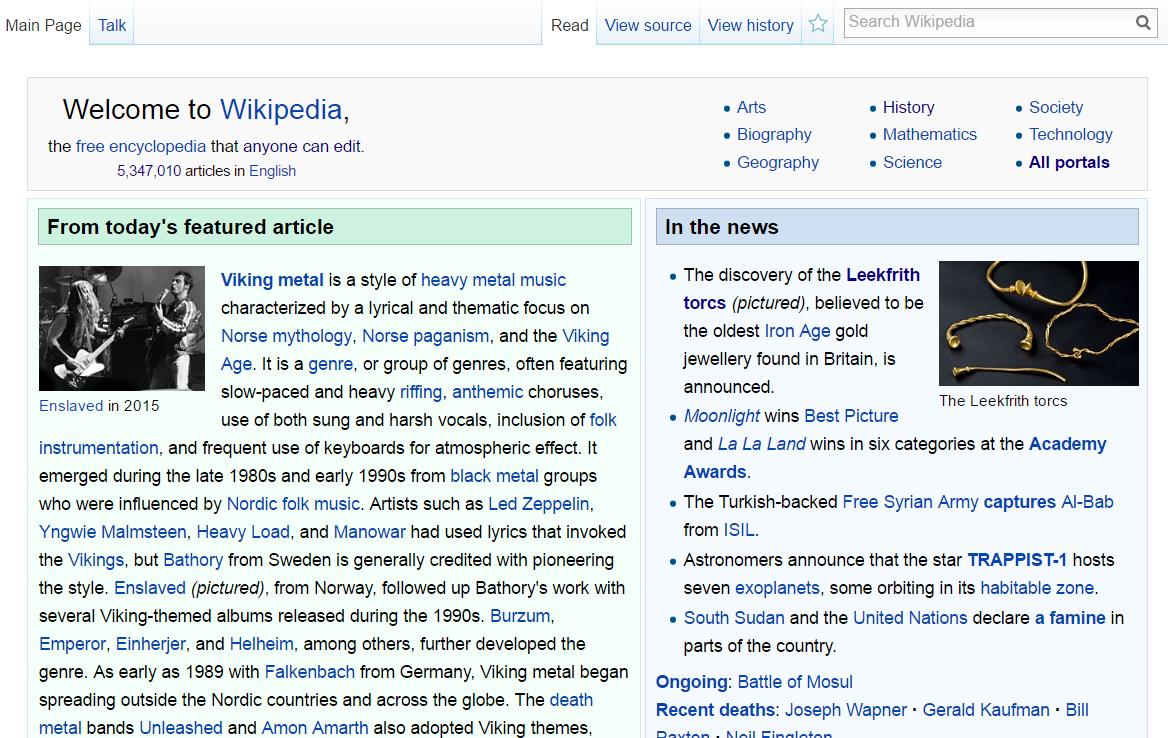The width and height of the screenshot is (1168, 738).
Task: Click the search magnifying glass icon
Action: click(1143, 21)
